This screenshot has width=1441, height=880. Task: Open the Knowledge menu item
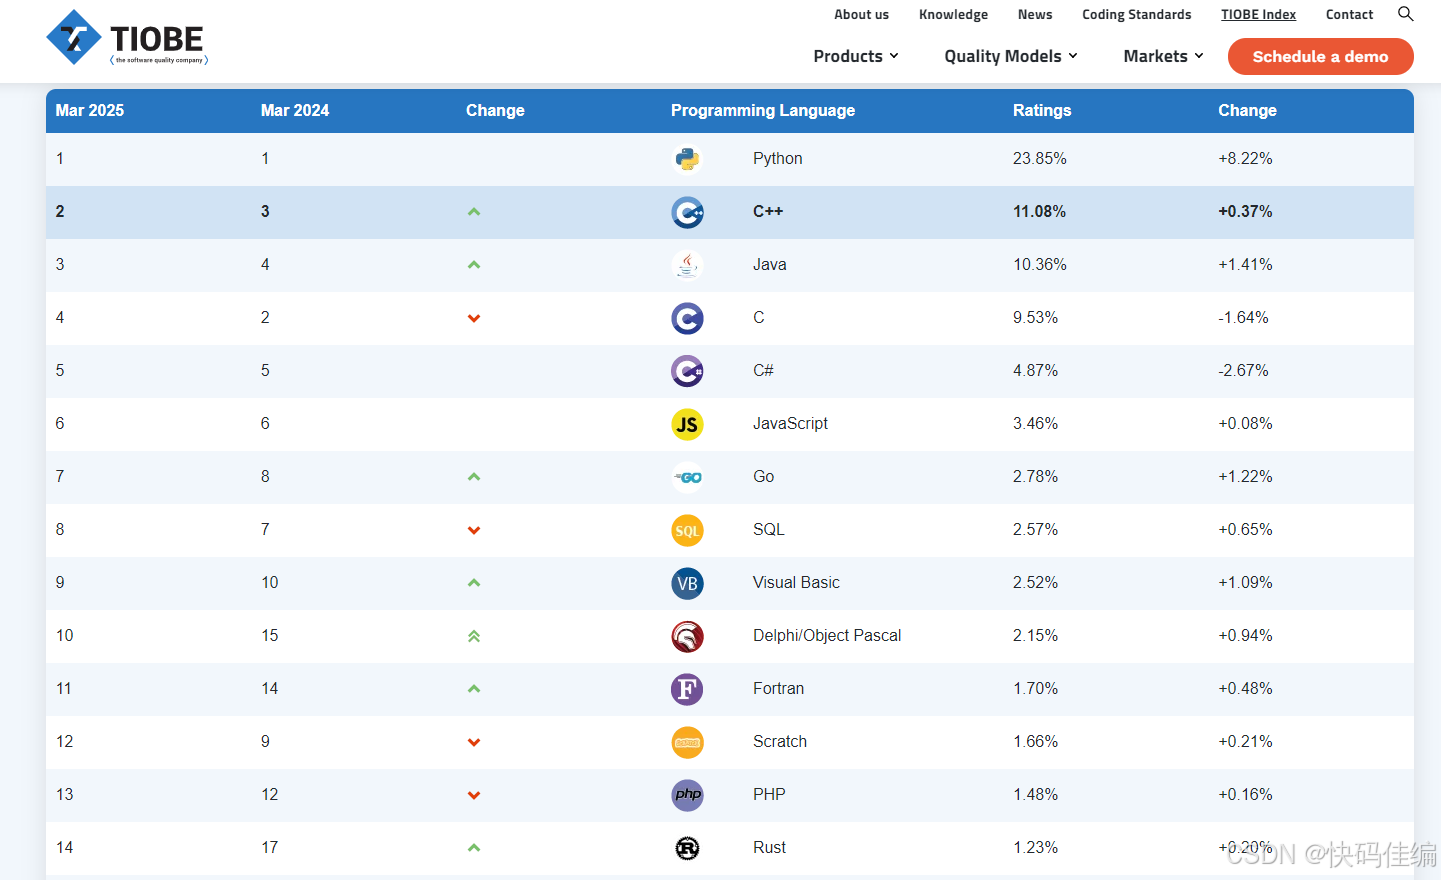[953, 14]
